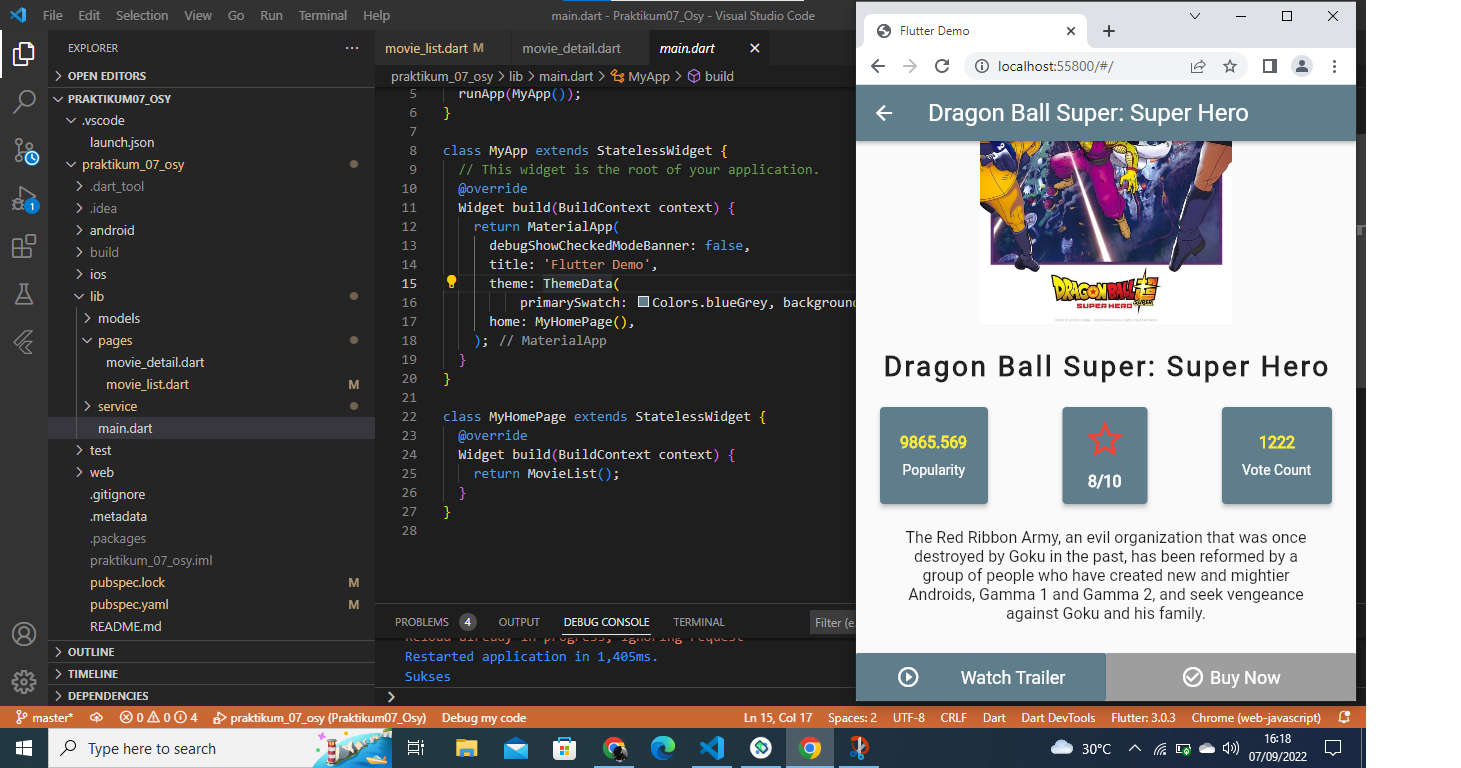
Task: Open Explorer more actions ellipsis
Action: (x=352, y=48)
